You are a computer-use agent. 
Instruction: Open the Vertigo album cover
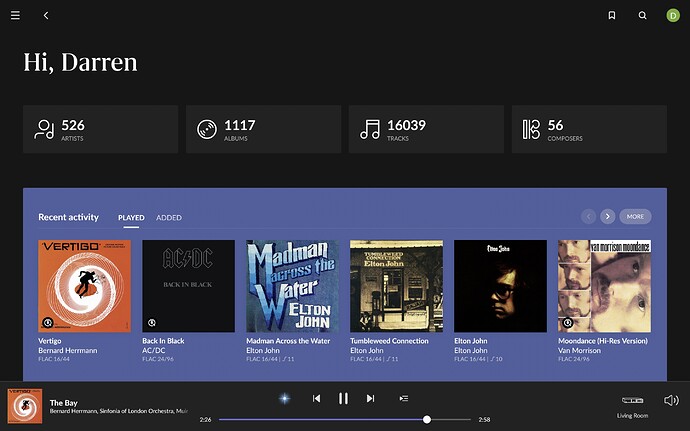click(x=84, y=286)
